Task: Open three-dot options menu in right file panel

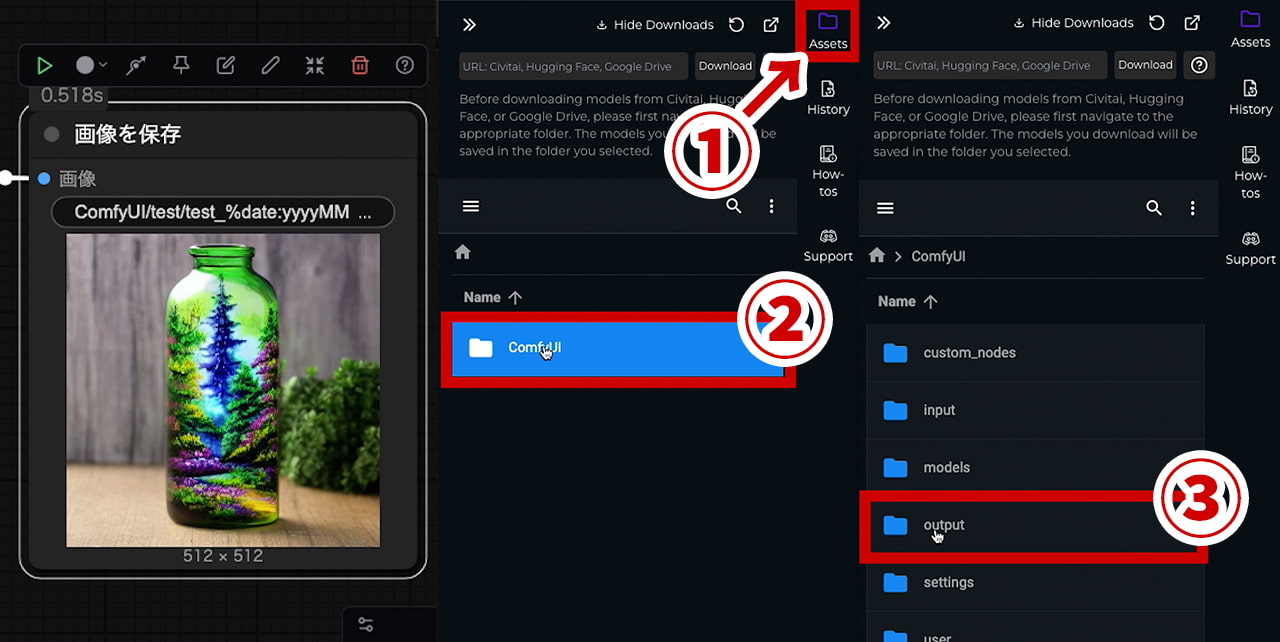Action: coord(1192,208)
